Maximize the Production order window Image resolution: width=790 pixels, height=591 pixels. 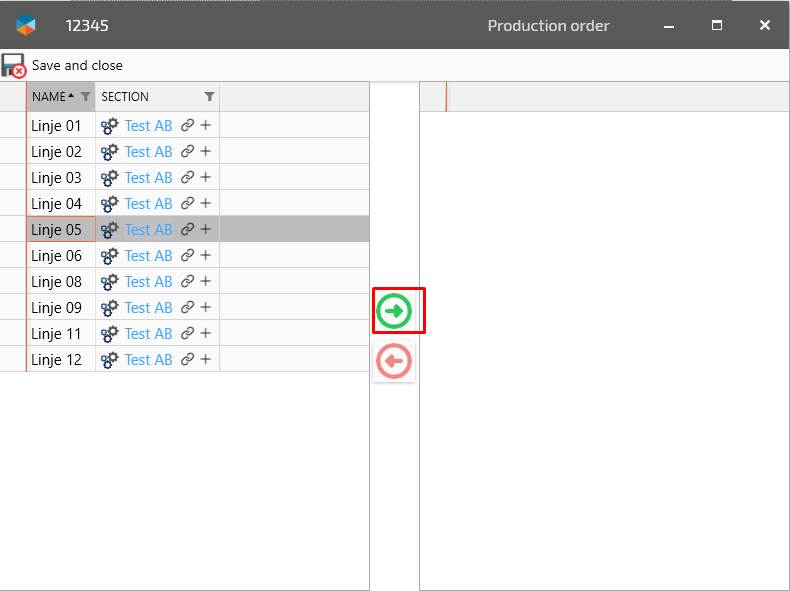717,25
